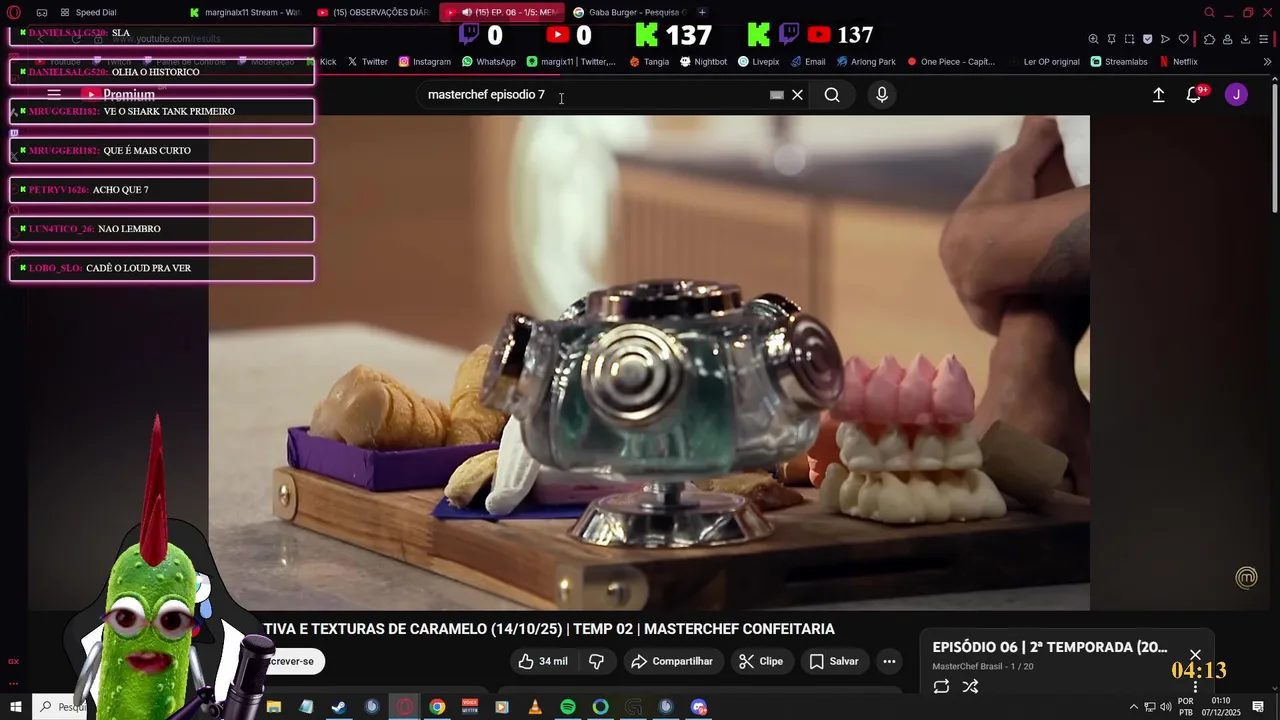Open the Opera menu logo

pyautogui.click(x=14, y=12)
